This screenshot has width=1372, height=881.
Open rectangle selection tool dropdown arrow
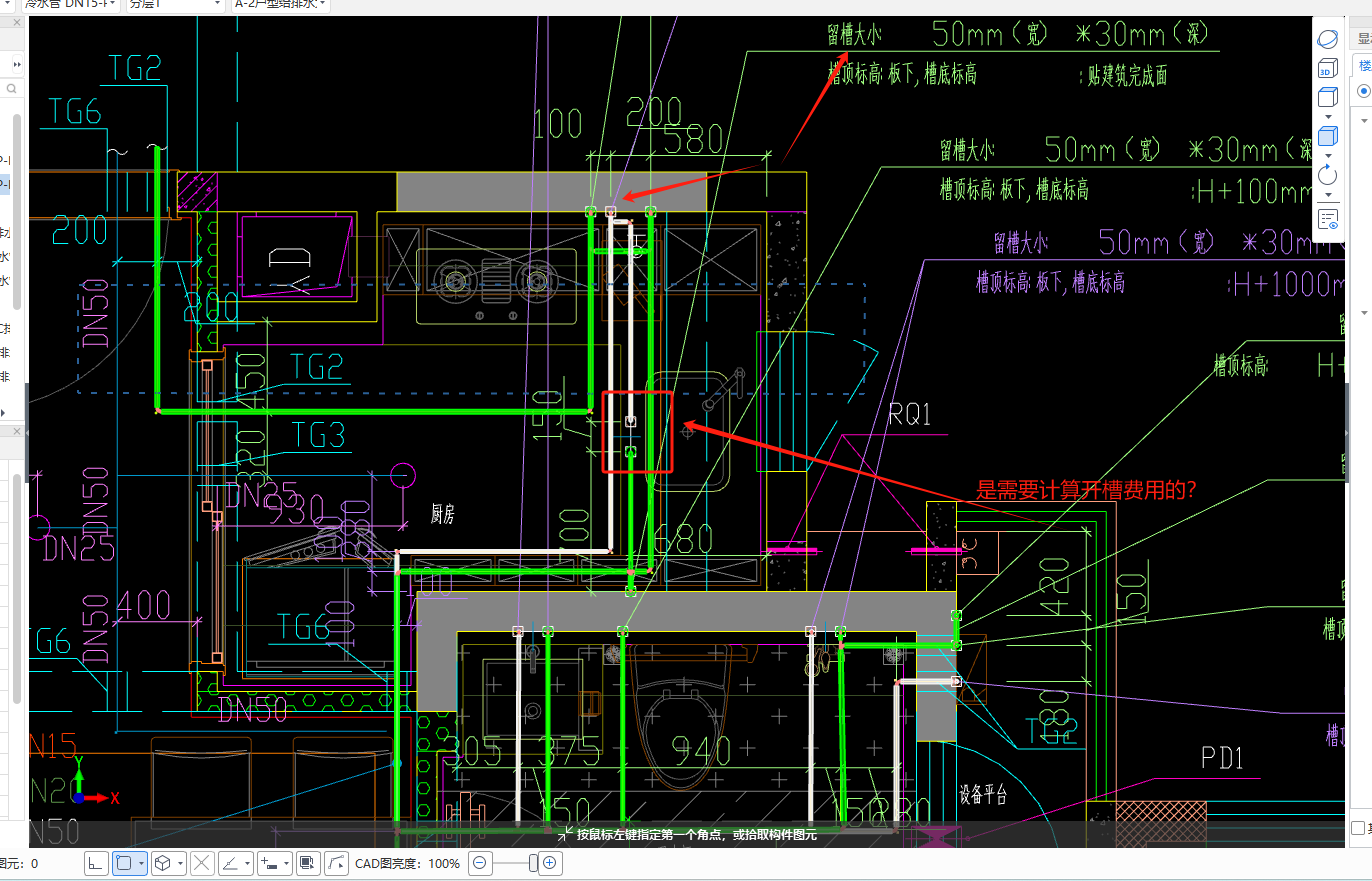[x=142, y=862]
